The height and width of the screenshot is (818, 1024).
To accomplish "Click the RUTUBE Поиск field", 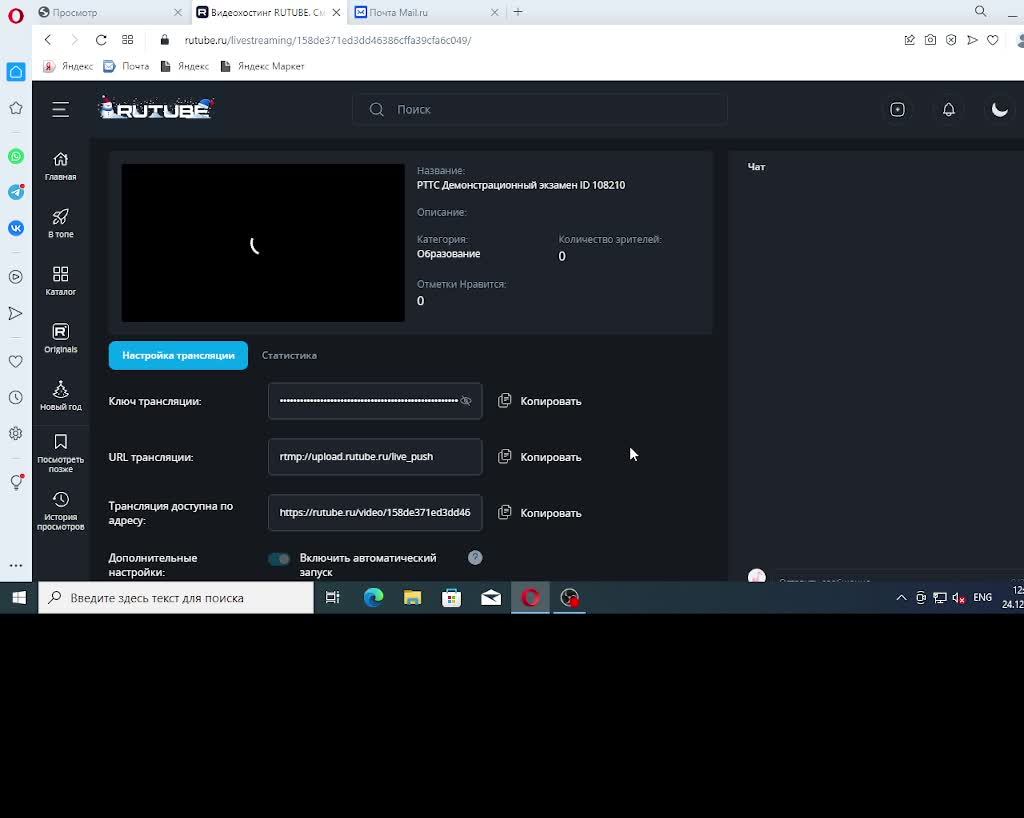I will [x=539, y=110].
